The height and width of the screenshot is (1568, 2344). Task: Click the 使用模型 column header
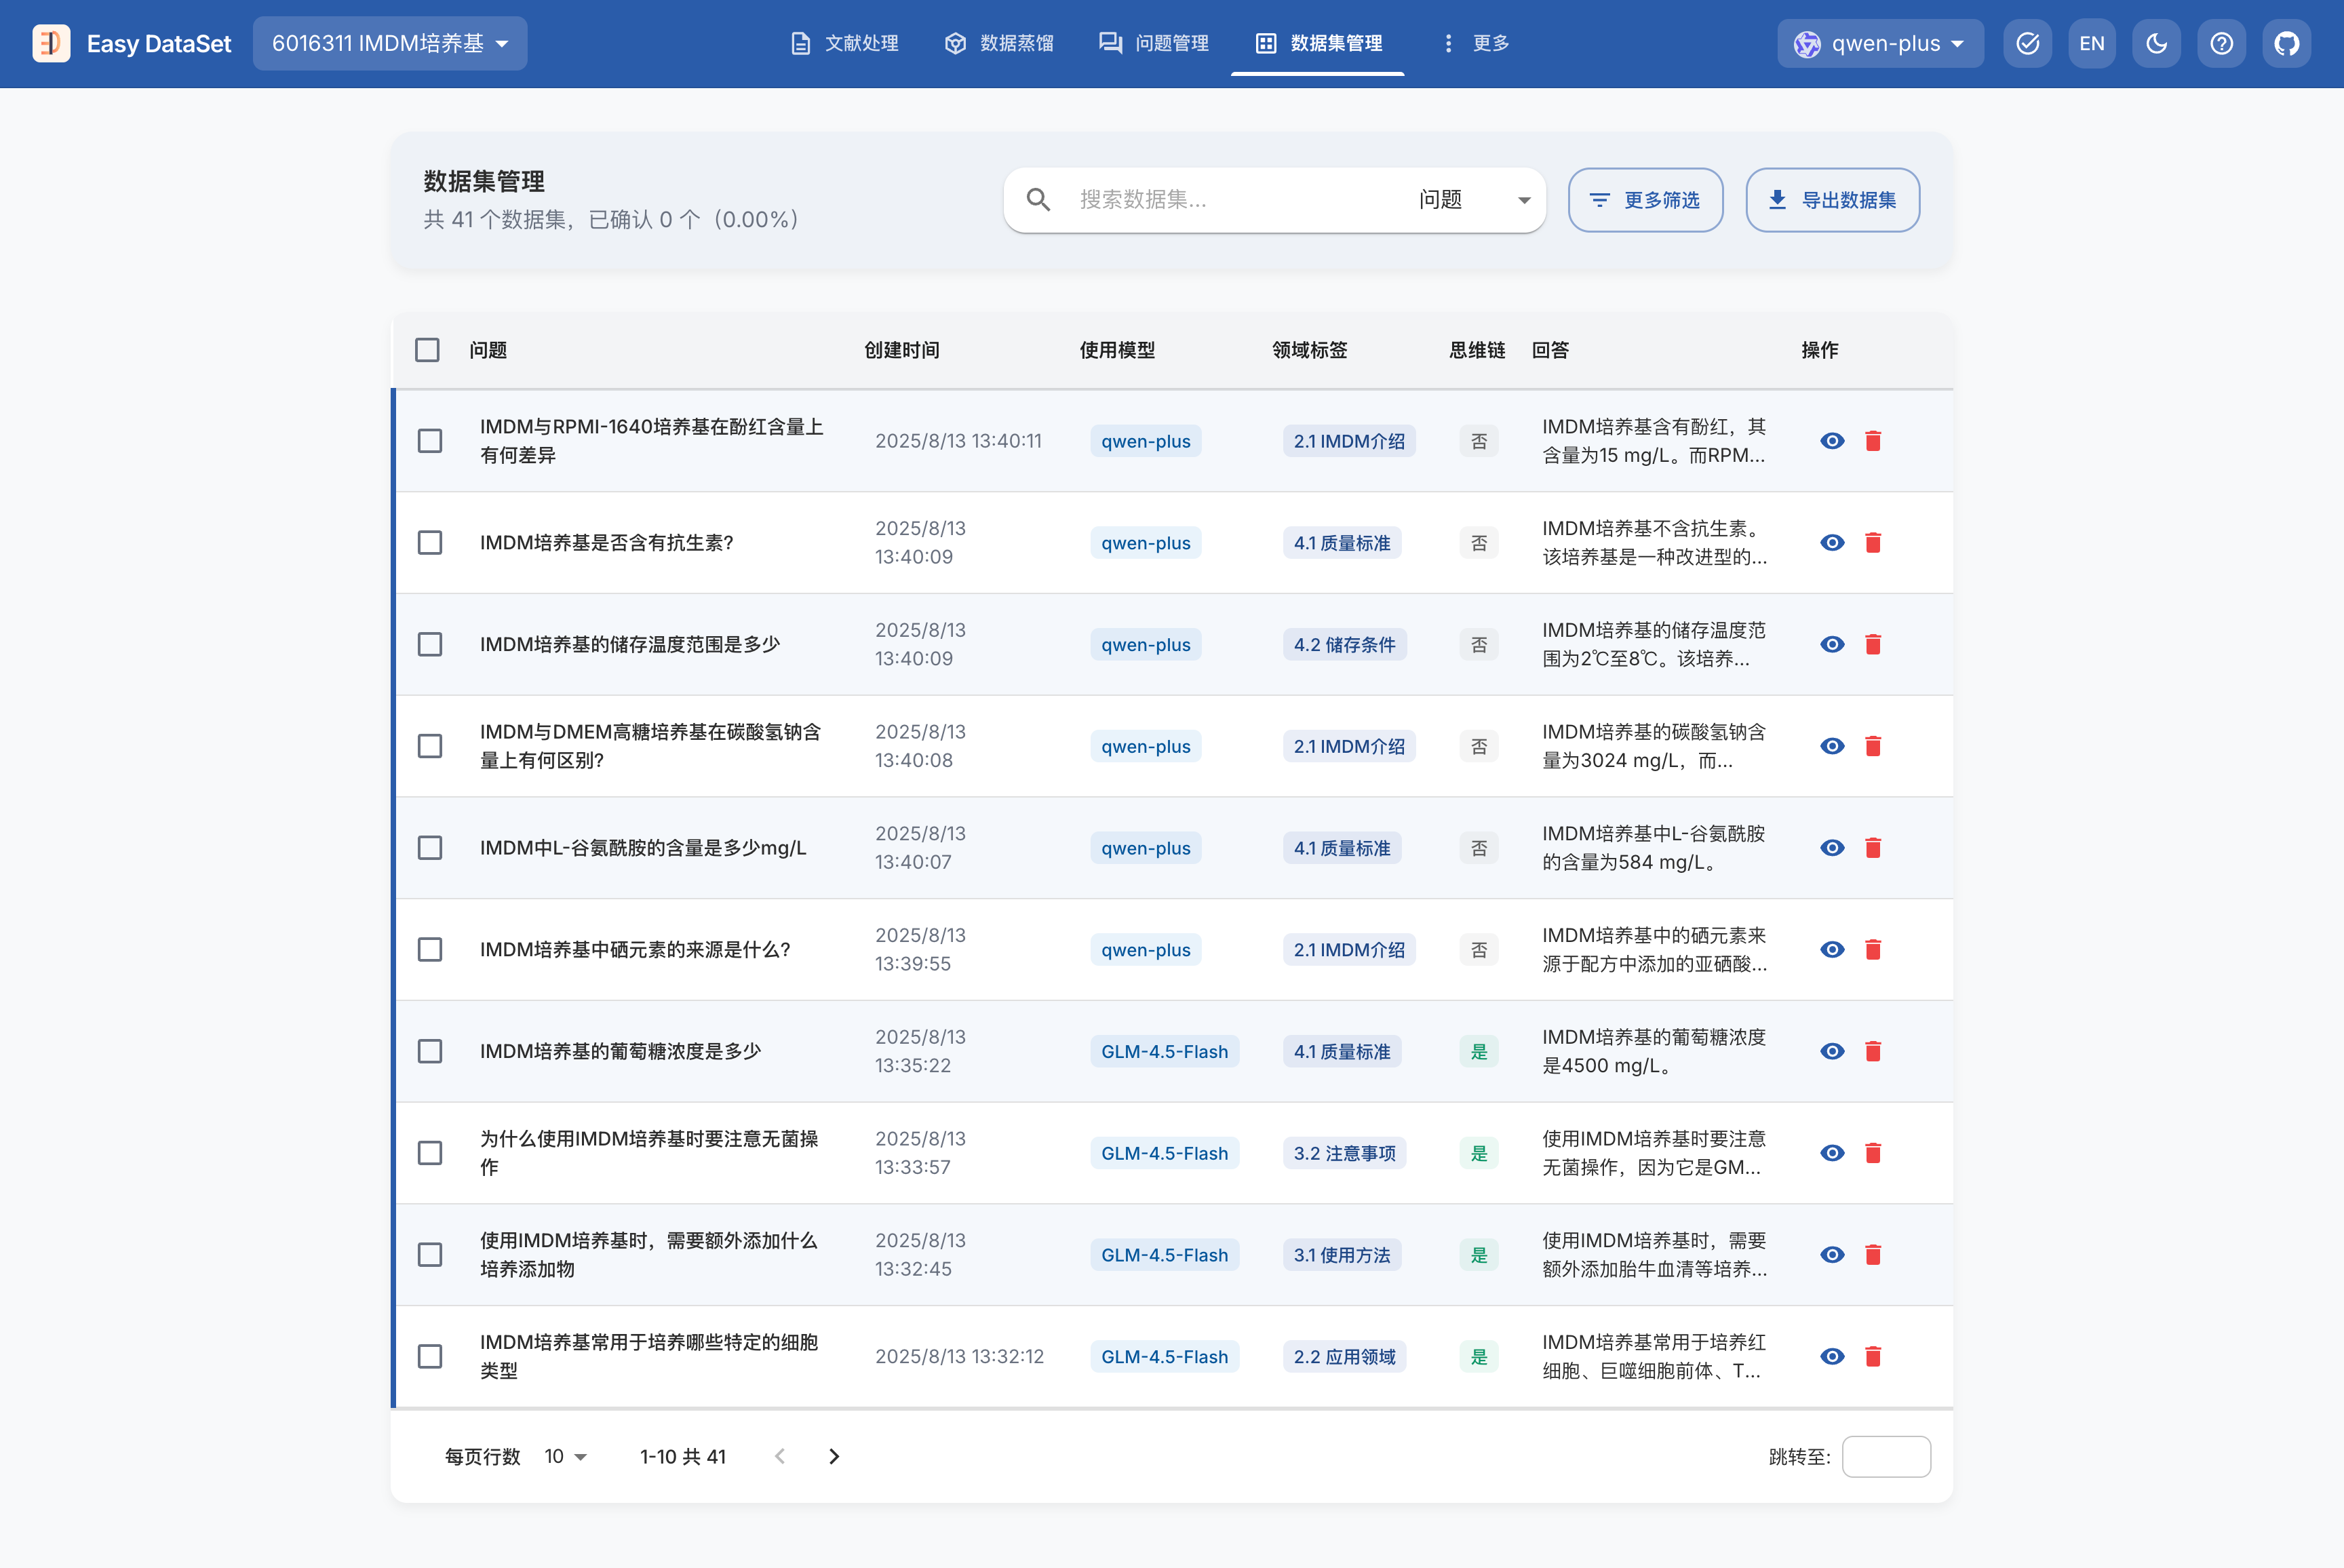(1117, 350)
